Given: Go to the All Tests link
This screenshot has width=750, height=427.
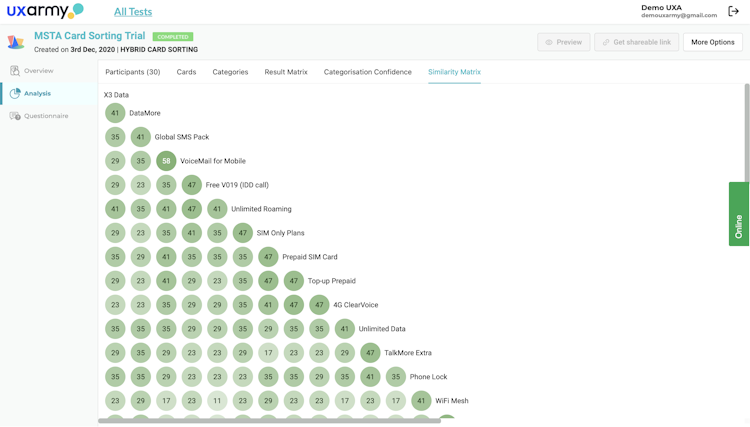Looking at the screenshot, I should pos(133,12).
